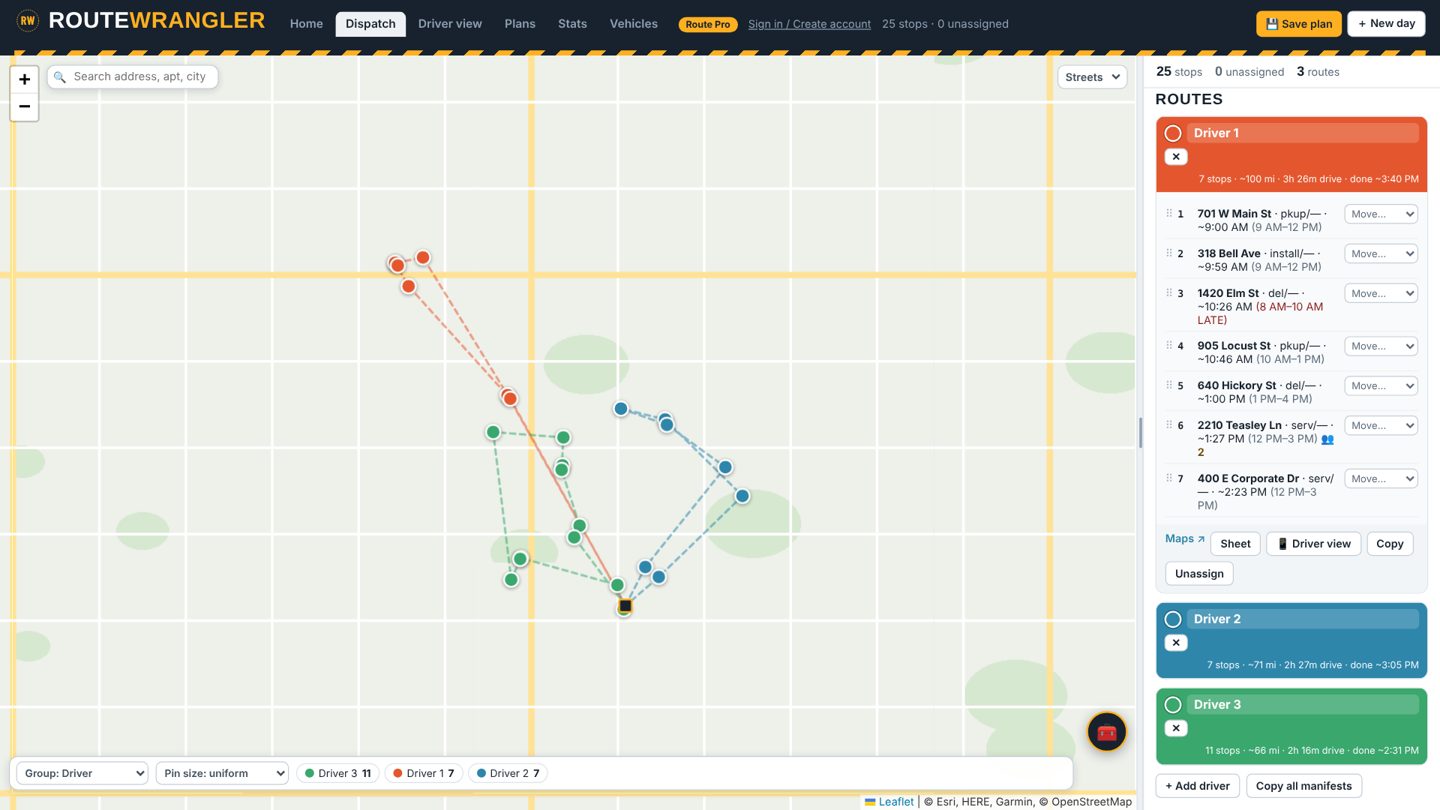Grab drag handle of stop 2, 318 Bell Ave

tap(1168, 253)
